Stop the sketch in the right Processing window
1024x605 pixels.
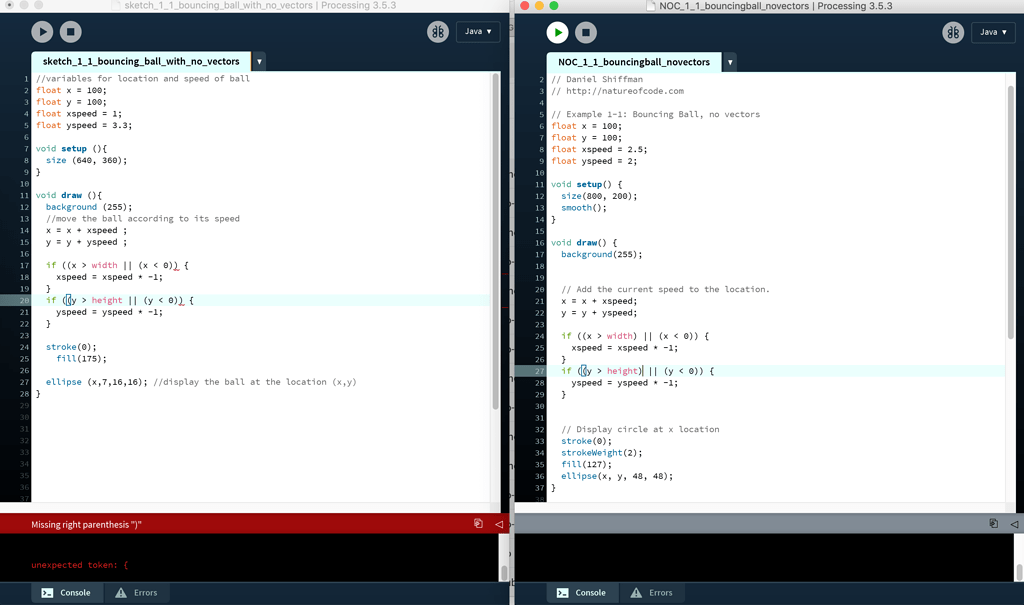click(x=585, y=32)
